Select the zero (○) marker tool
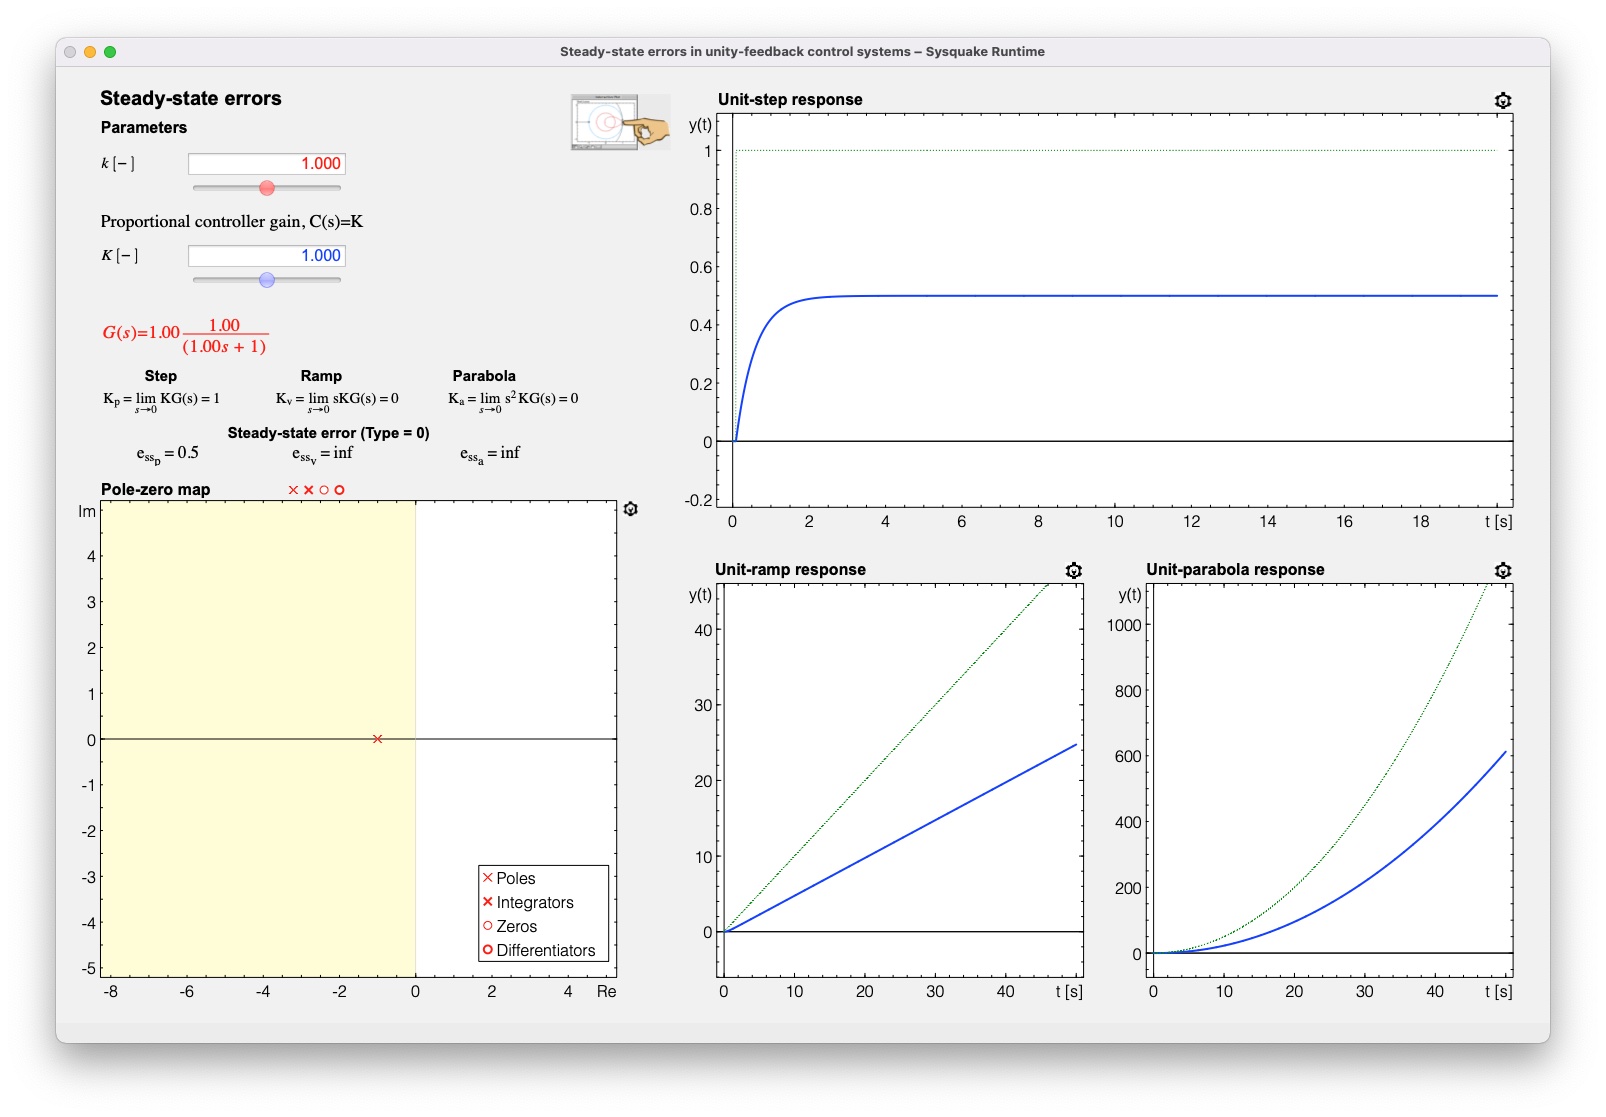The image size is (1606, 1117). point(324,490)
